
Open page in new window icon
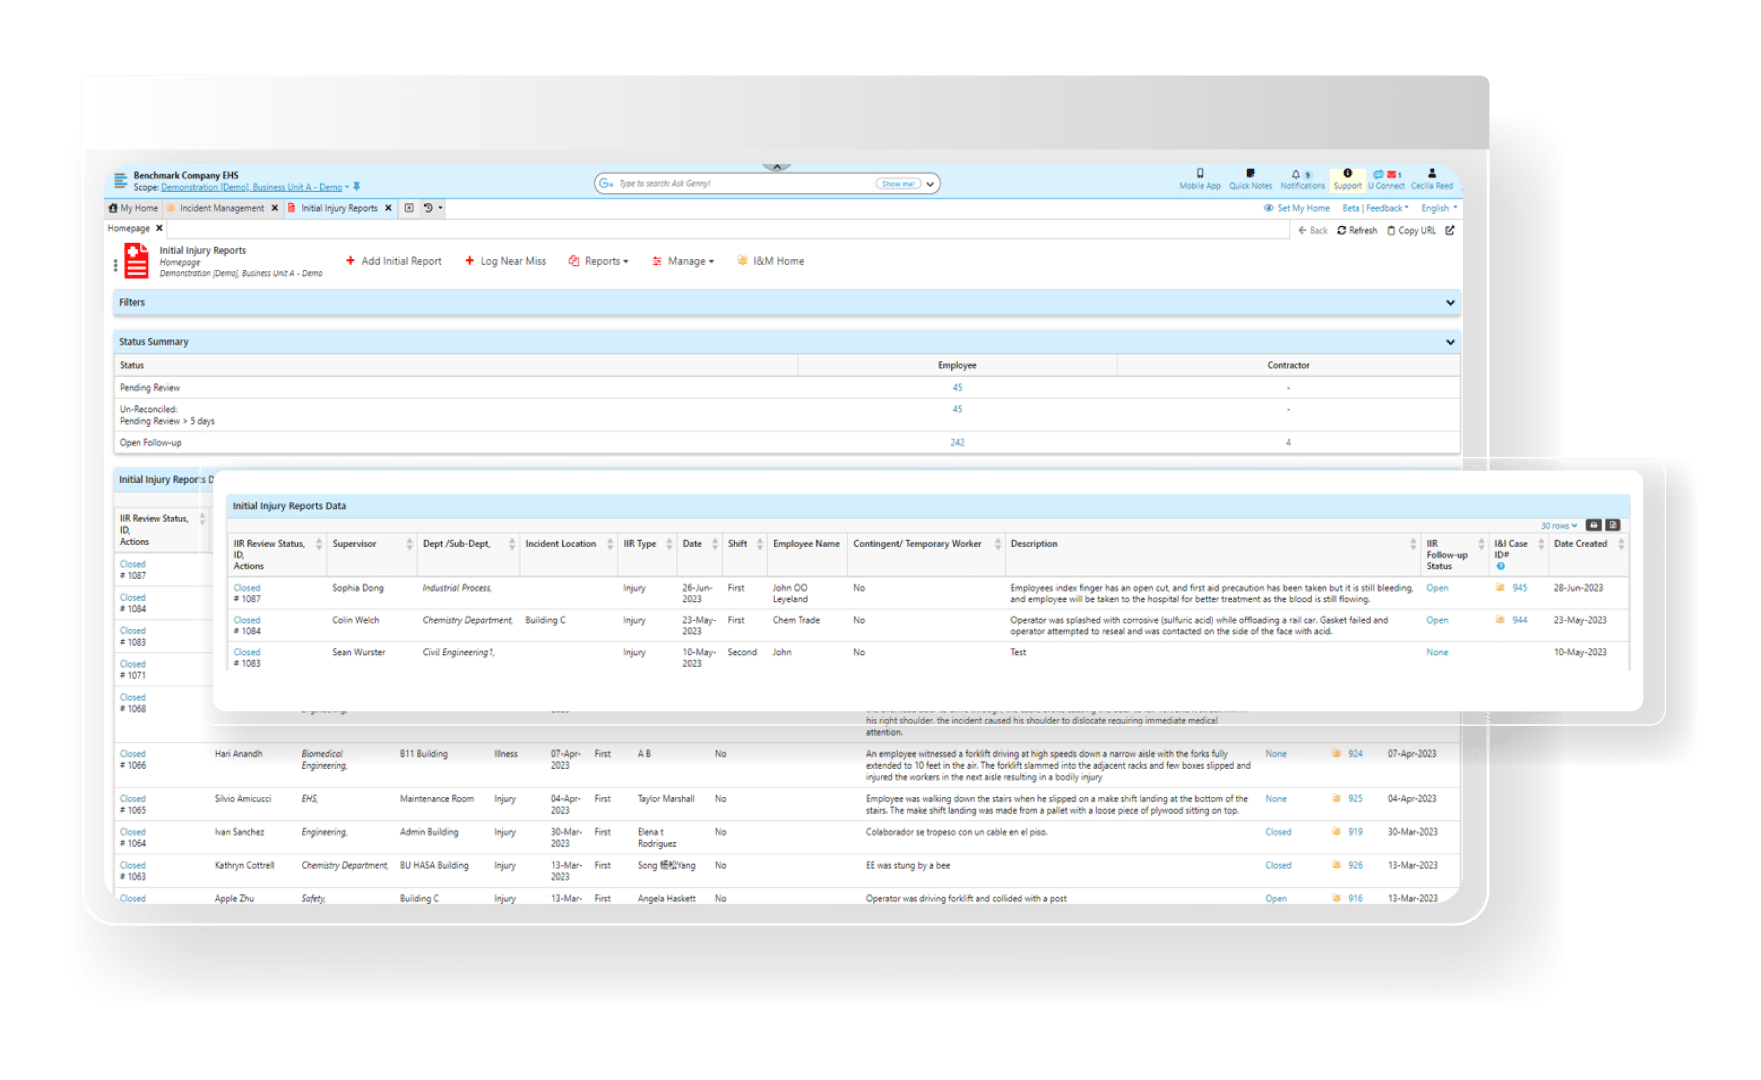click(x=1450, y=230)
